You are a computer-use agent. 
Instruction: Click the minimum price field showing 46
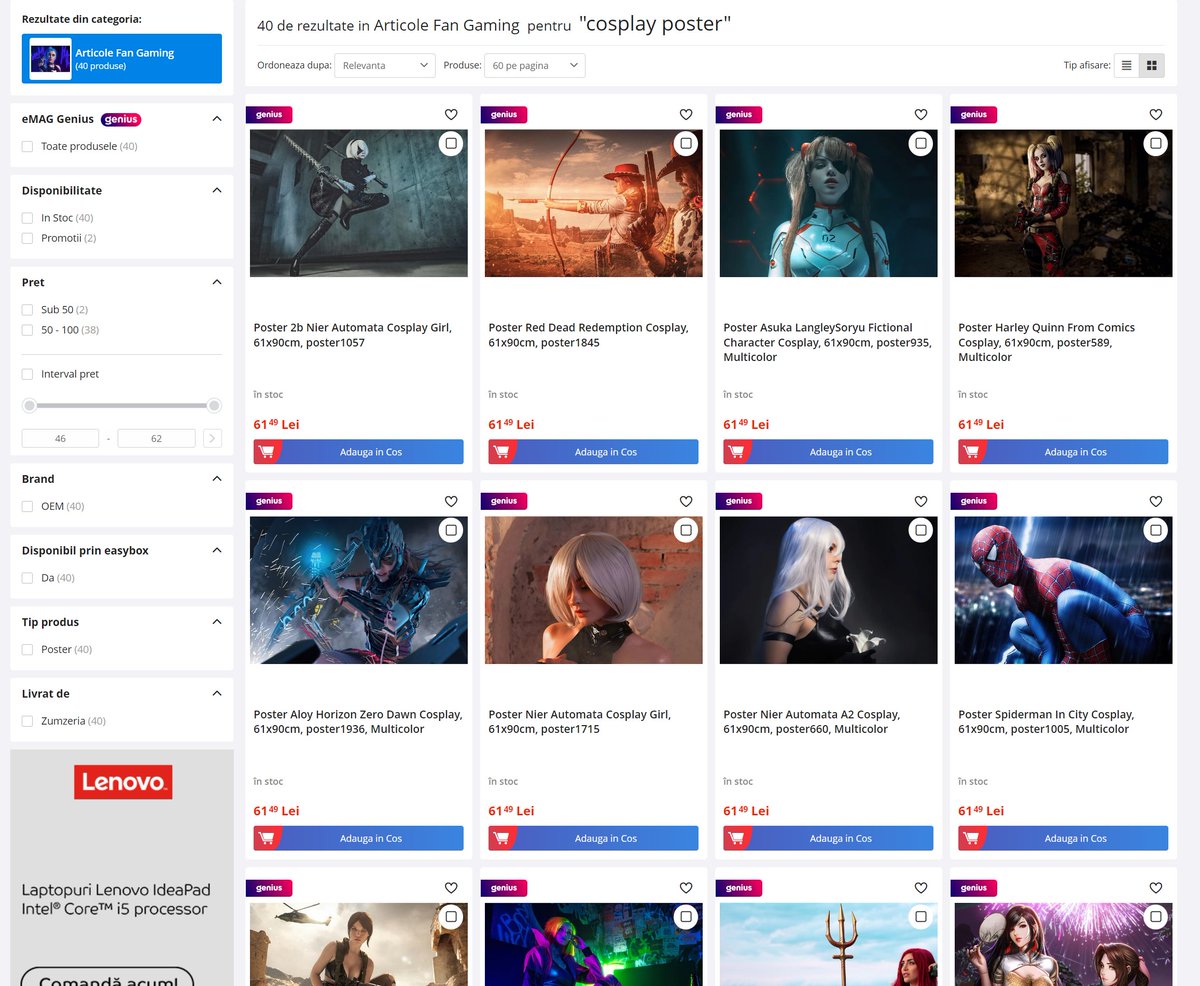coord(60,438)
